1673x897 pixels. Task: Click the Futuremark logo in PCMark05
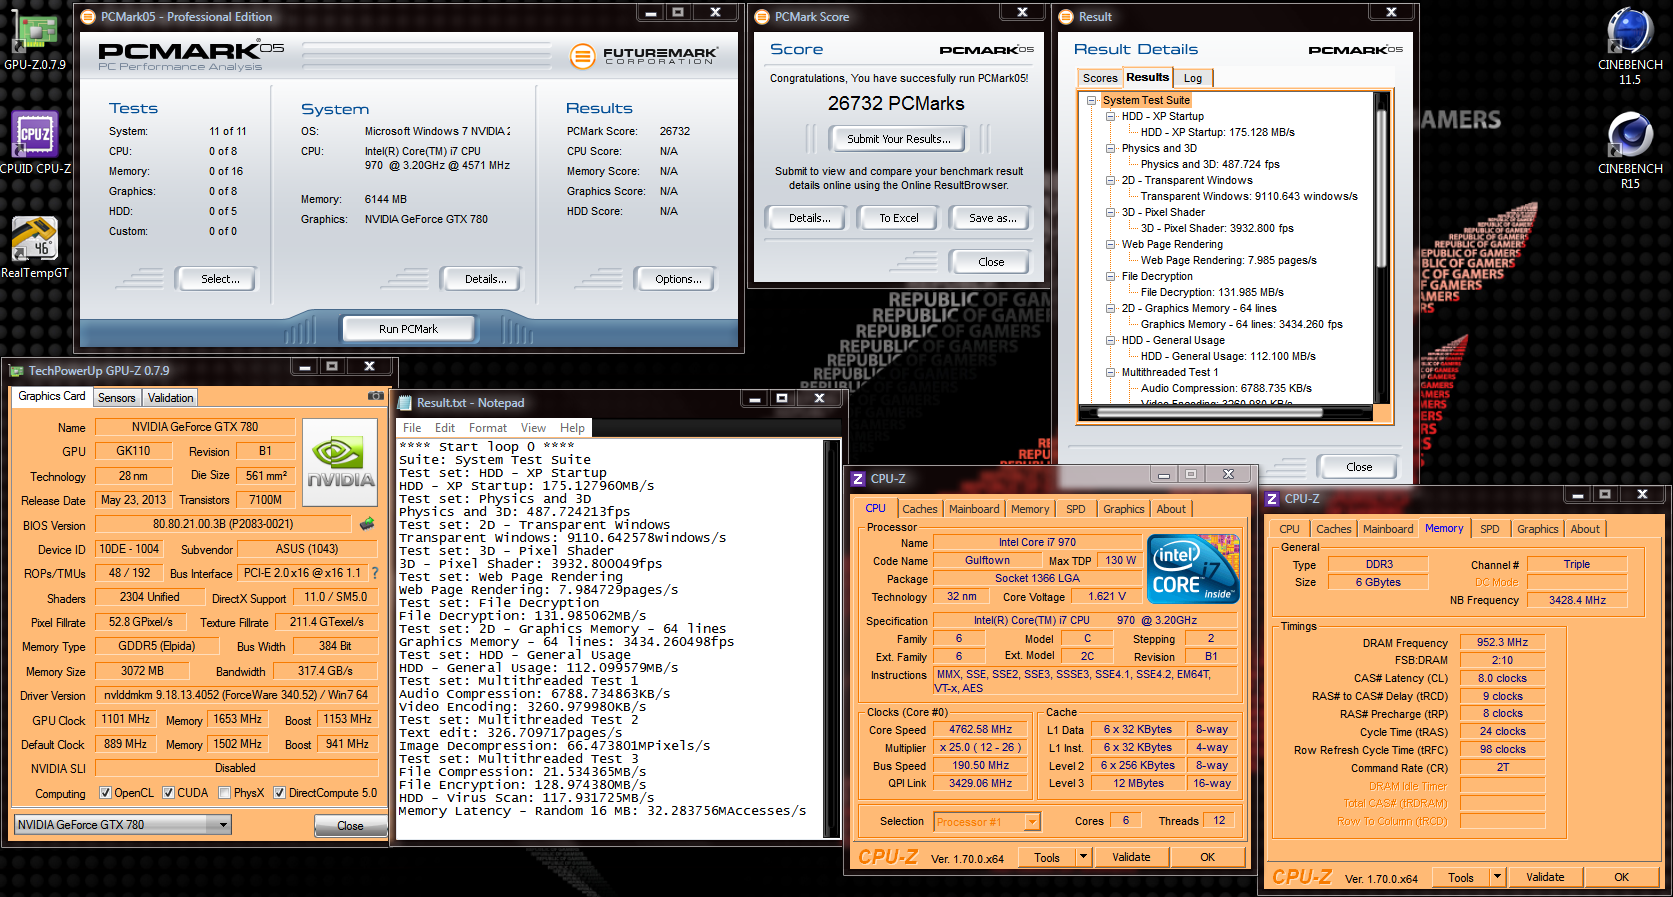point(644,56)
